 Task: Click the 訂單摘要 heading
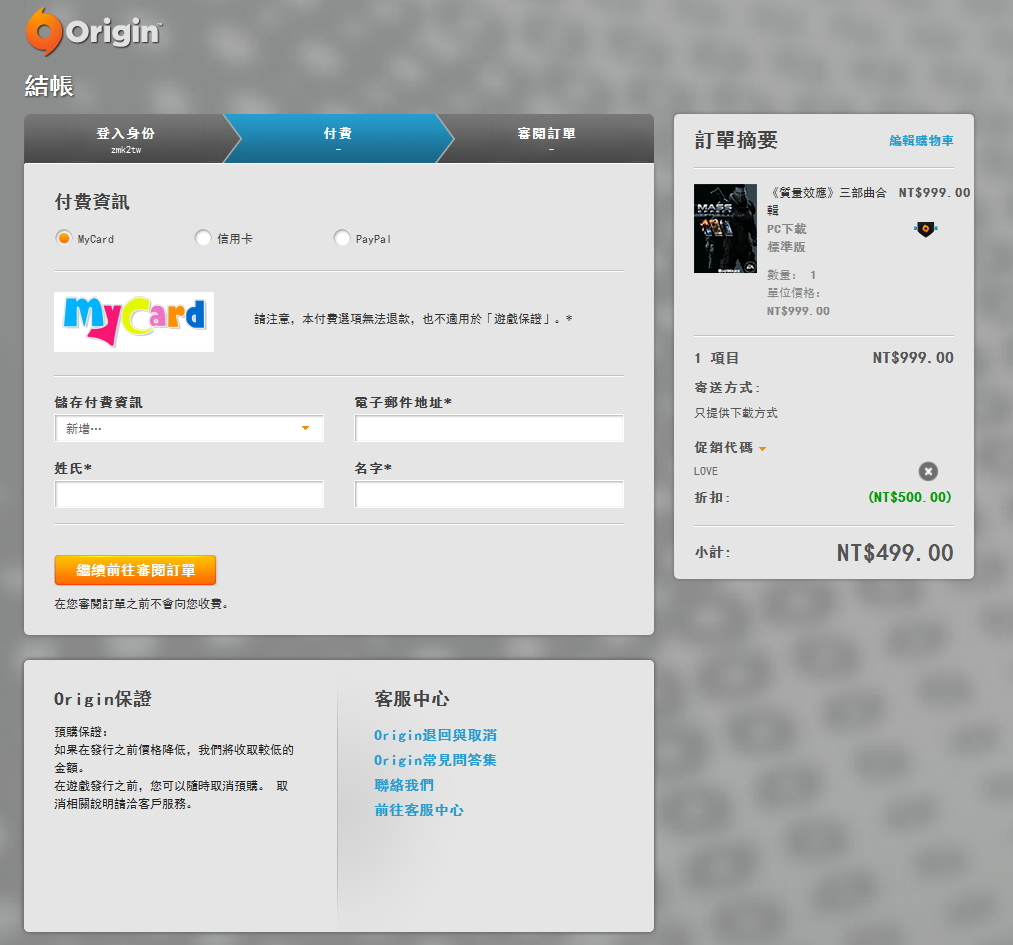(x=736, y=140)
